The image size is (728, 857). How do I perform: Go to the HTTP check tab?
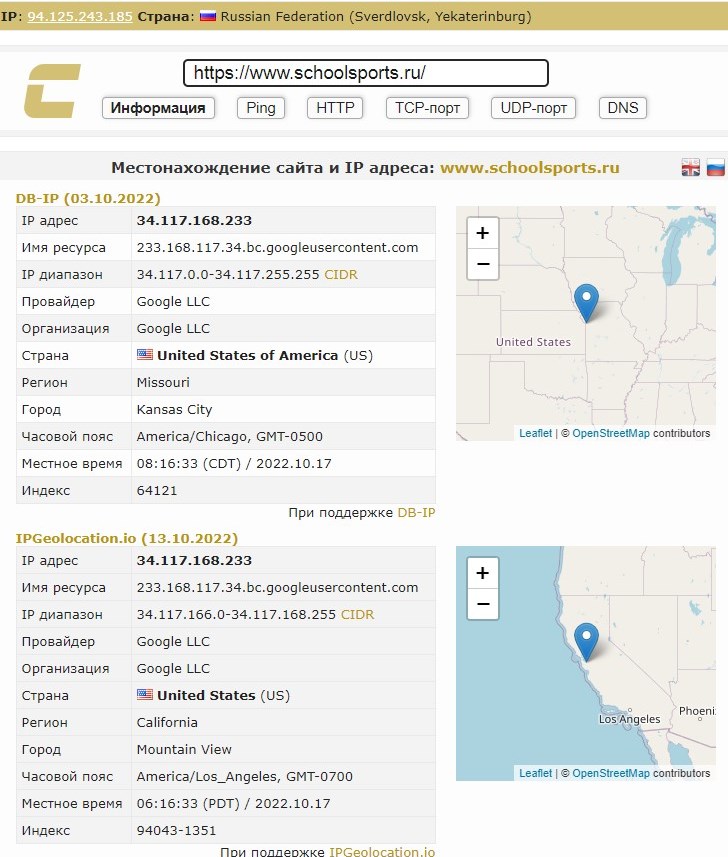tap(335, 108)
